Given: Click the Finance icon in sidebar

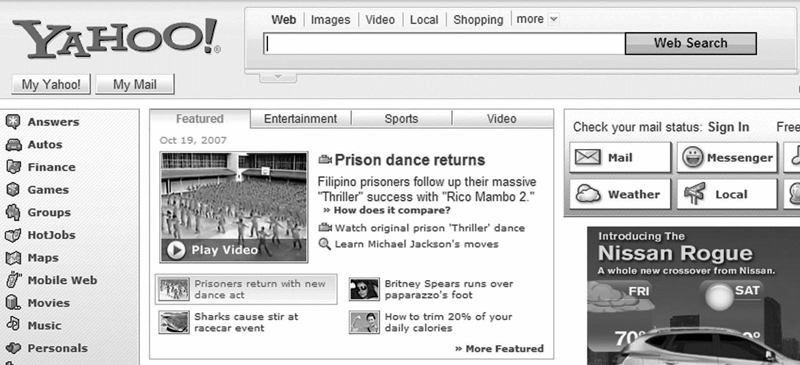Looking at the screenshot, I should 13,167.
